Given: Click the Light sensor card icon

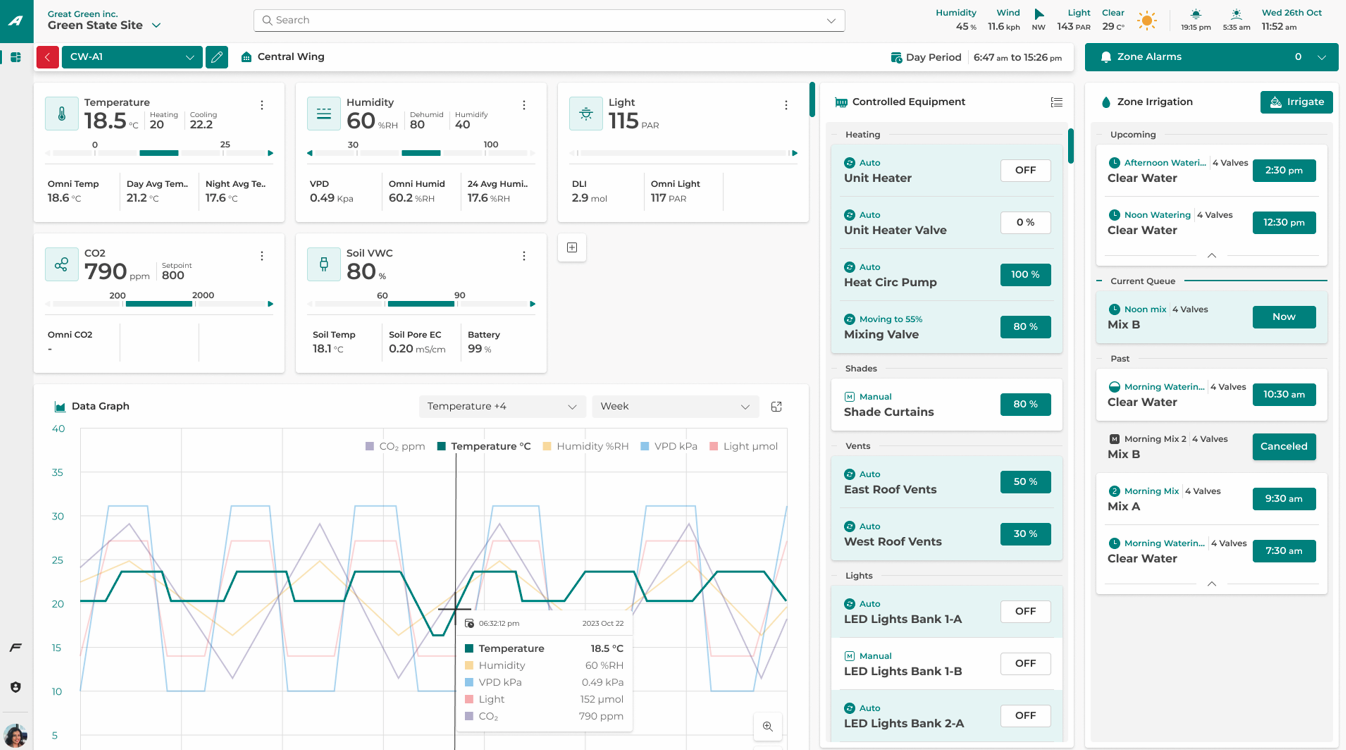Looking at the screenshot, I should coord(586,114).
